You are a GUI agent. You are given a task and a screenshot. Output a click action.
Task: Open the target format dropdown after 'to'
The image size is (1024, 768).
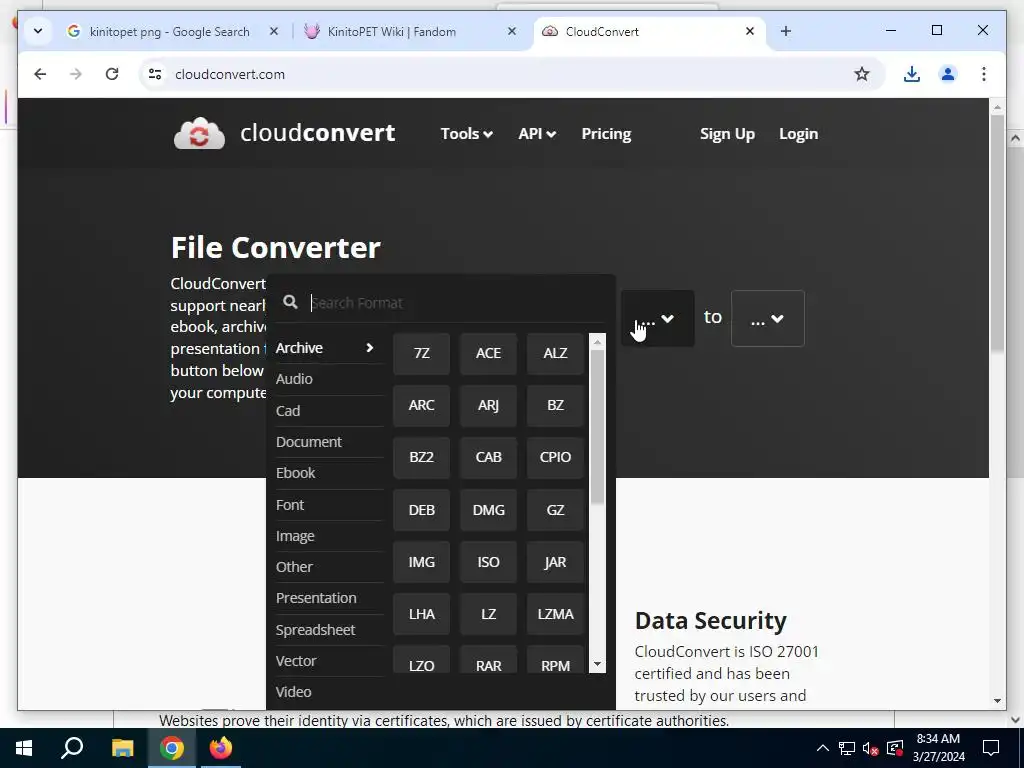coord(767,318)
